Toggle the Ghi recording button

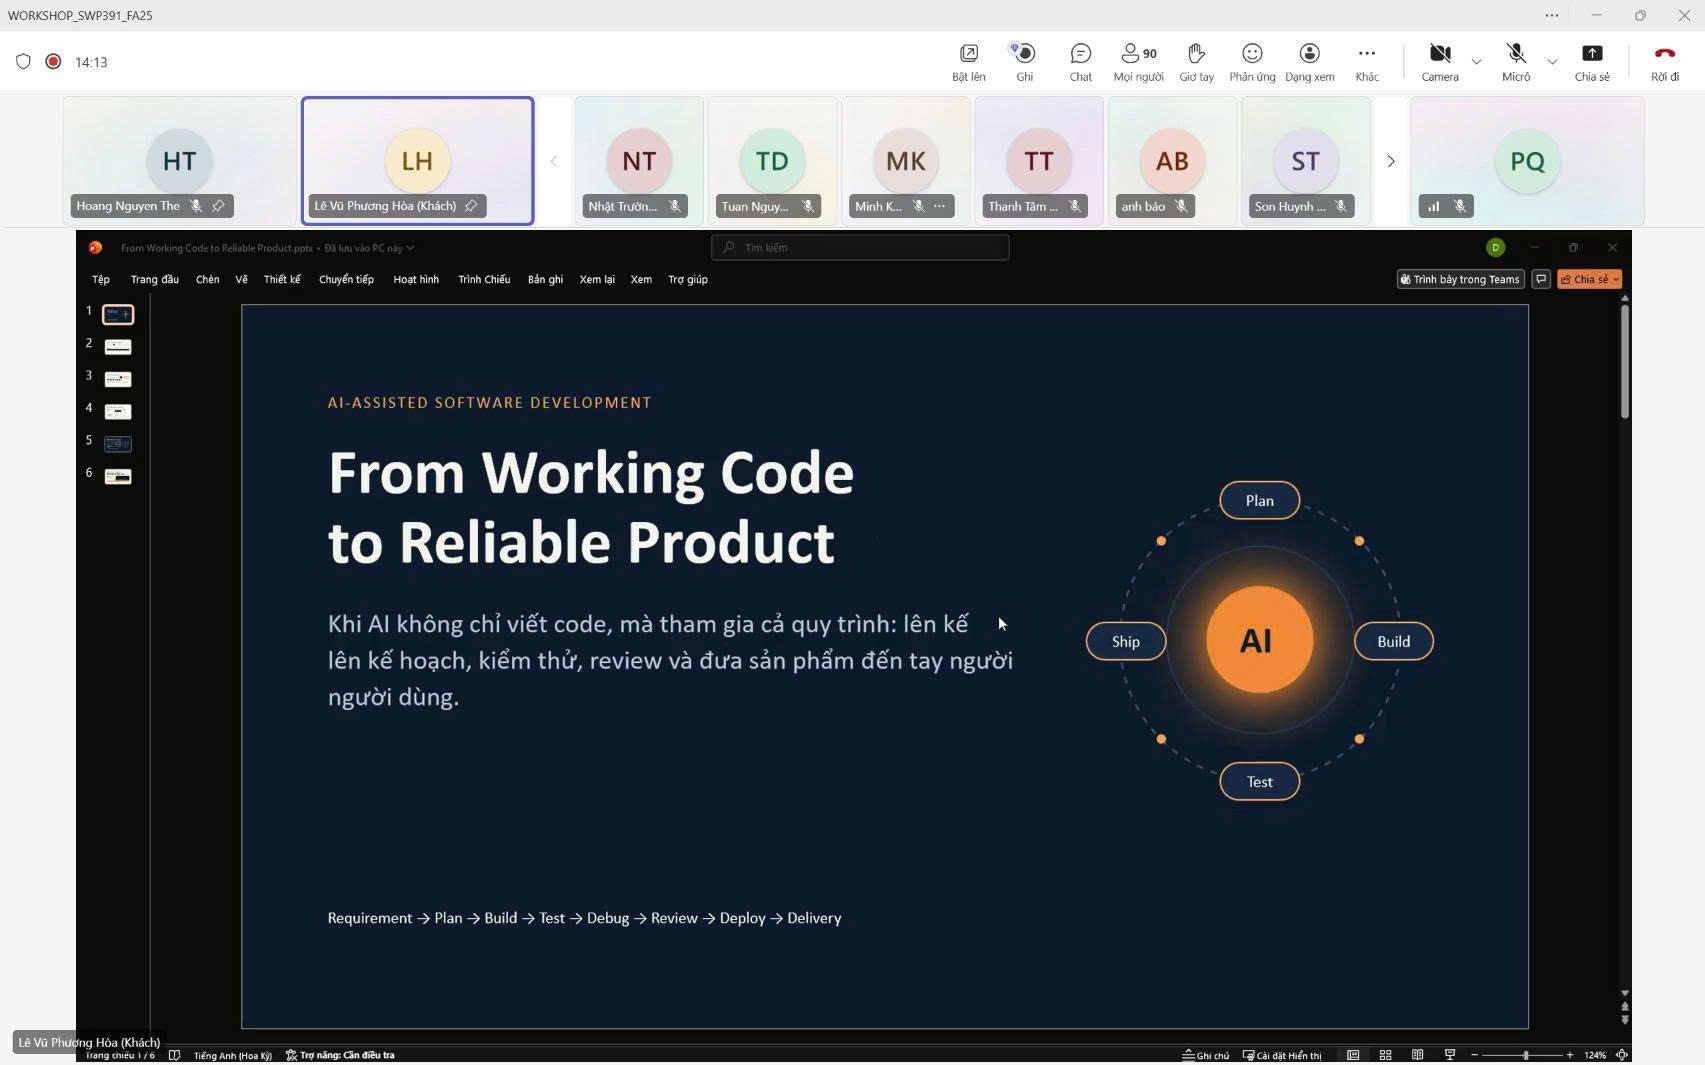(1024, 61)
